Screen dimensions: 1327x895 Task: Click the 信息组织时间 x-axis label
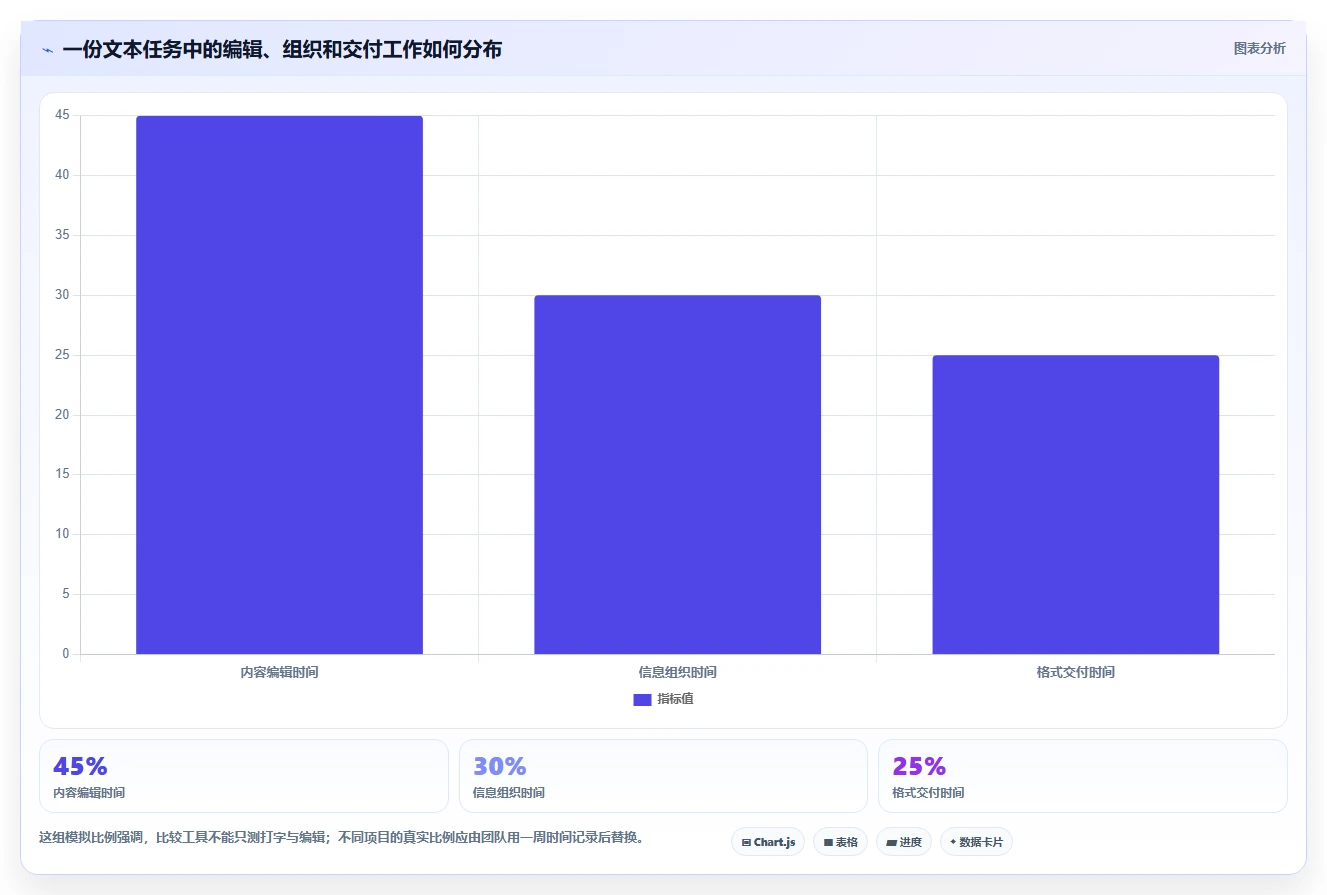pos(677,673)
